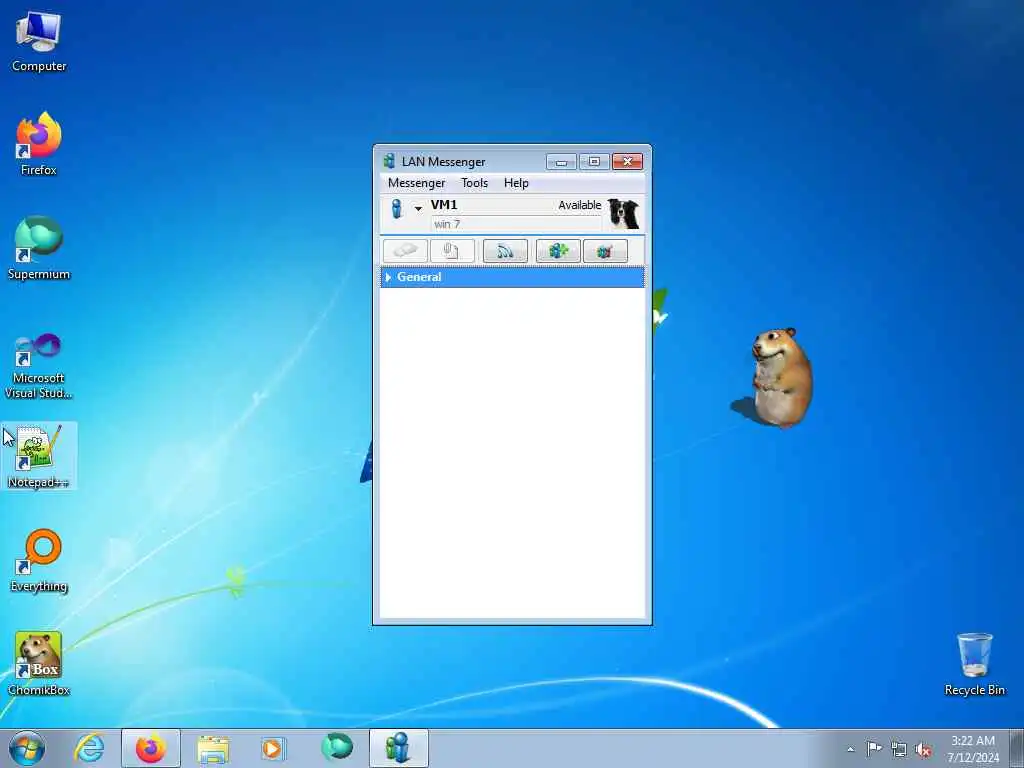Expand the General group arrow

tap(388, 278)
